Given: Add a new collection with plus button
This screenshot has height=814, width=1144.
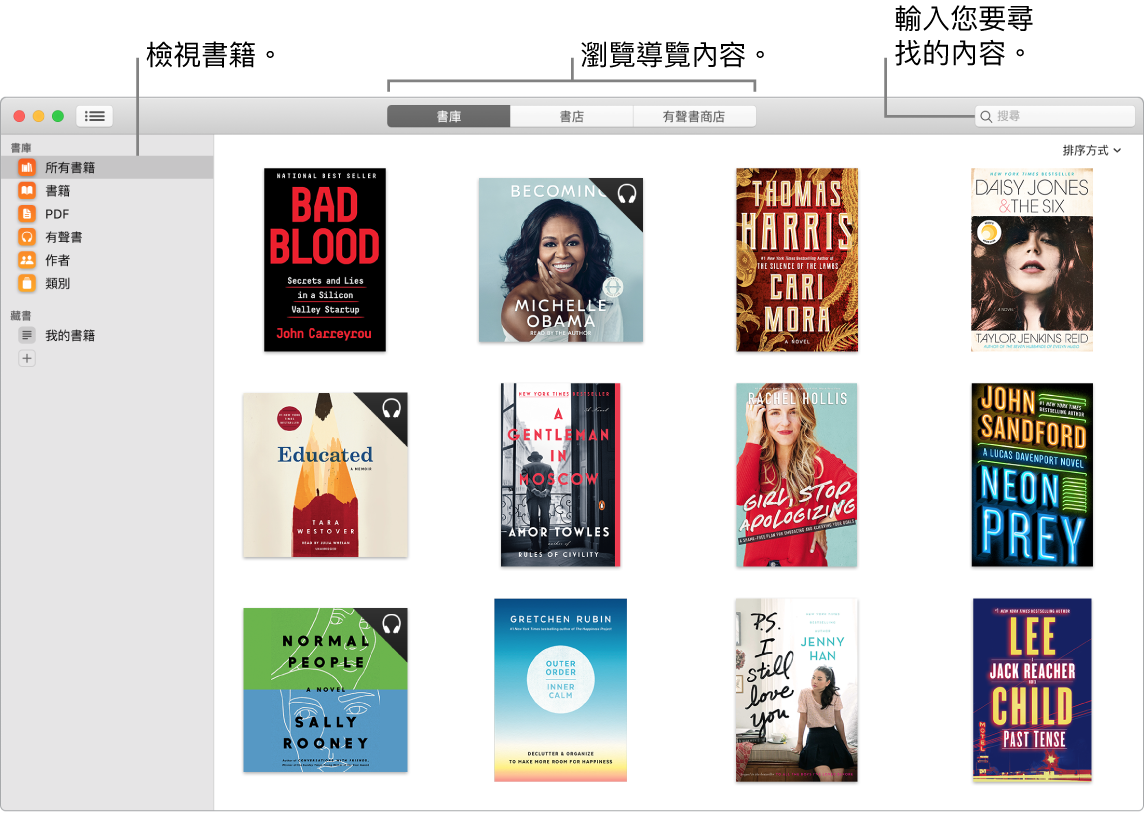Looking at the screenshot, I should coord(27,358).
